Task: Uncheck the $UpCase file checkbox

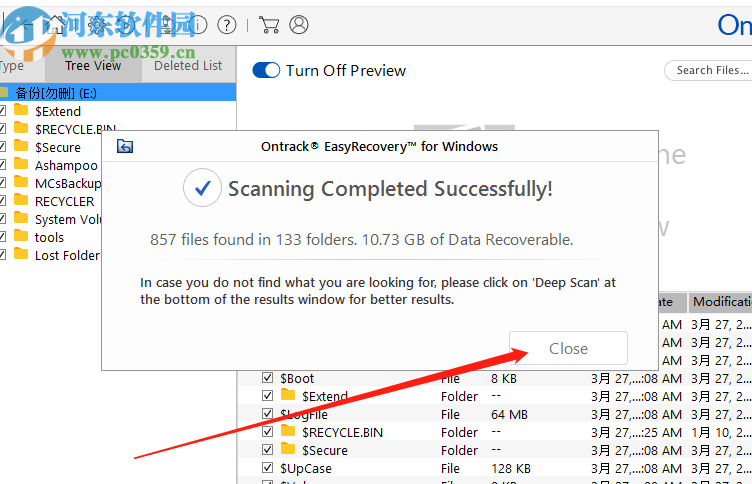Action: pos(268,468)
